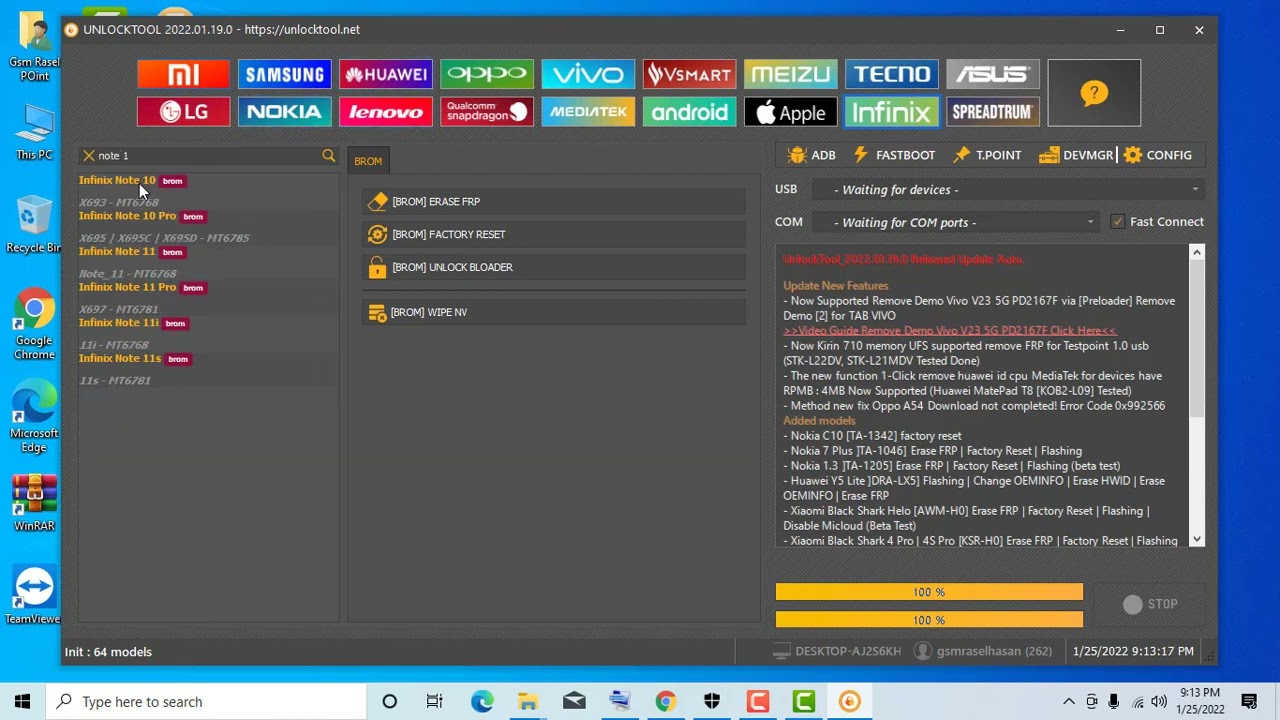Run [BROM] ERASE FRP
Screen dimensions: 1280x720
[x=554, y=202]
